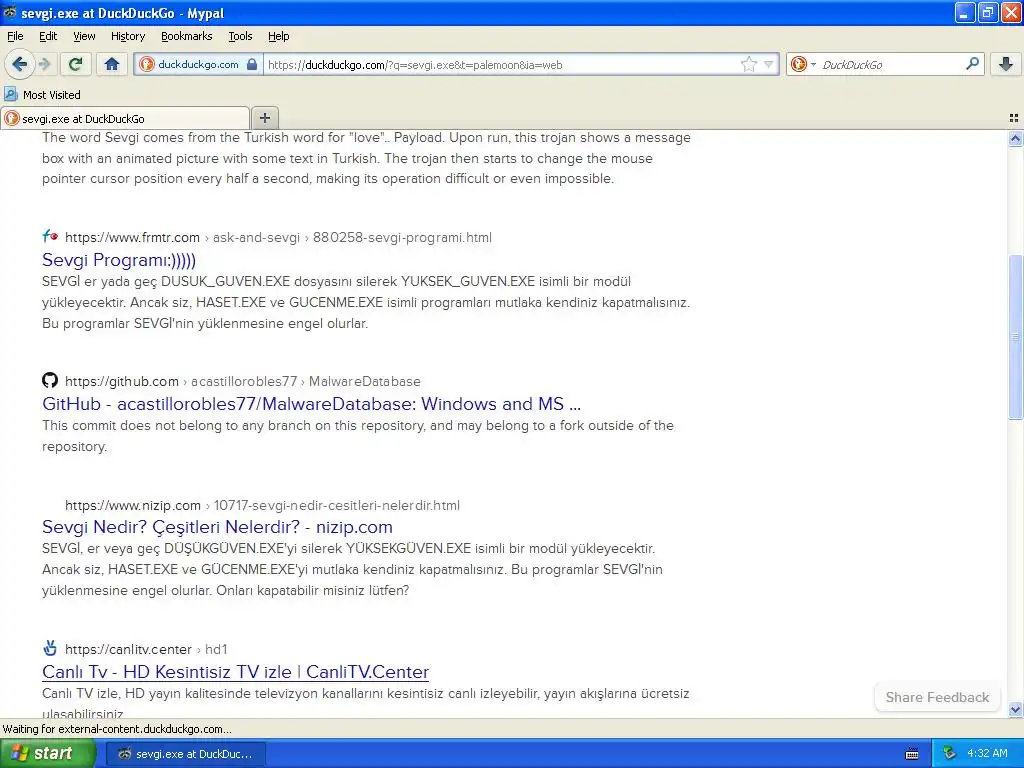Select the sevgi.exe at DuckDuckGo tab
The width and height of the screenshot is (1024, 768).
(125, 118)
